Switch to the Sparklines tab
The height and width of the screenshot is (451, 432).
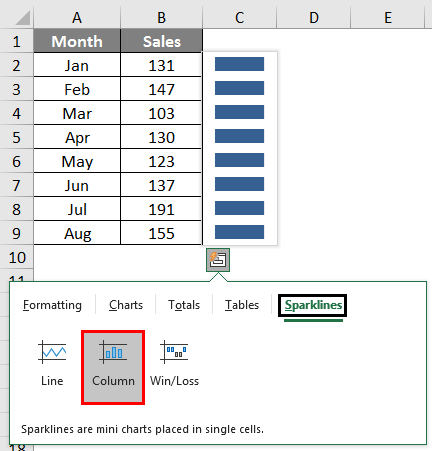click(x=313, y=305)
